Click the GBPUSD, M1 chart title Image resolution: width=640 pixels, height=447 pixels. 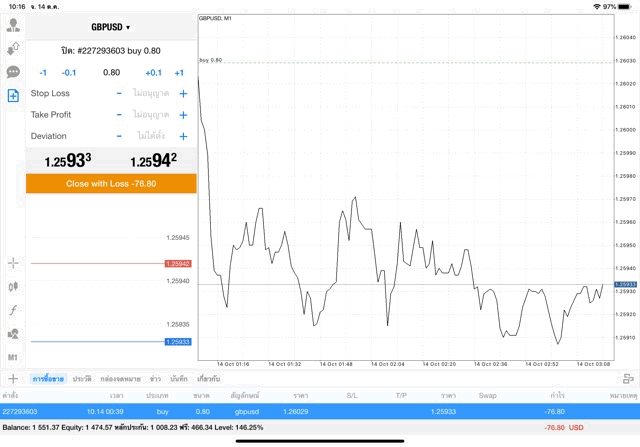pyautogui.click(x=215, y=18)
